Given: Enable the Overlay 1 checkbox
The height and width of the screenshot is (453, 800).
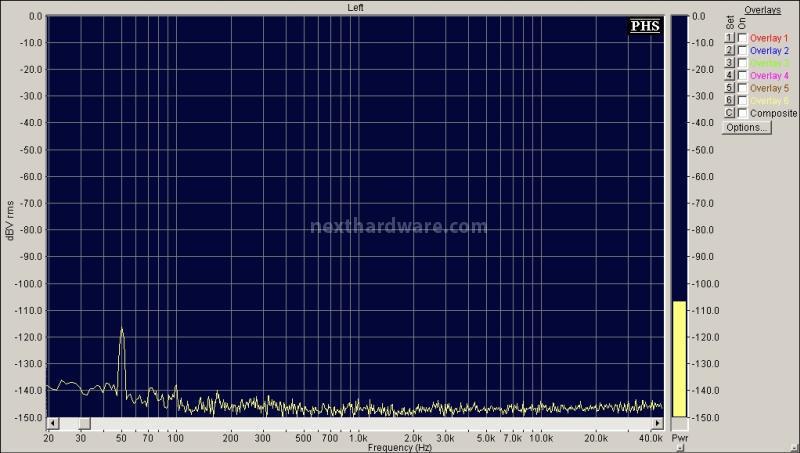Looking at the screenshot, I should click(x=742, y=38).
